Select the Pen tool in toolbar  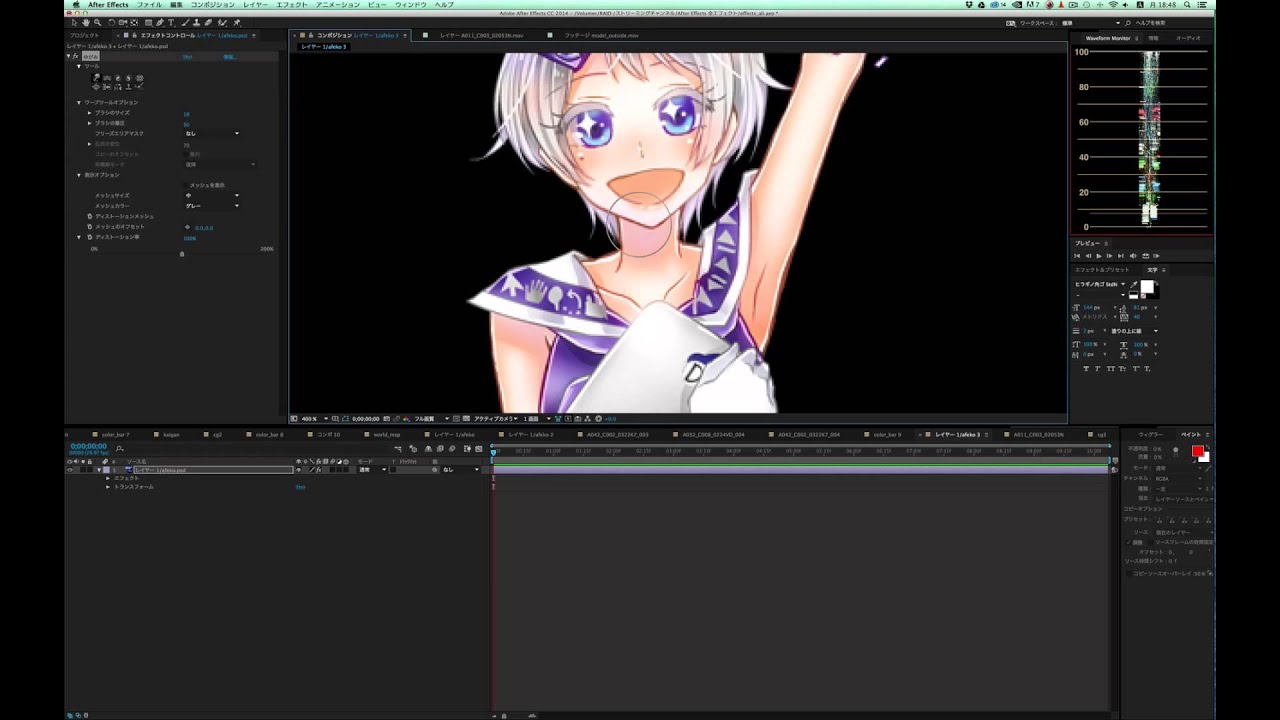pos(160,23)
